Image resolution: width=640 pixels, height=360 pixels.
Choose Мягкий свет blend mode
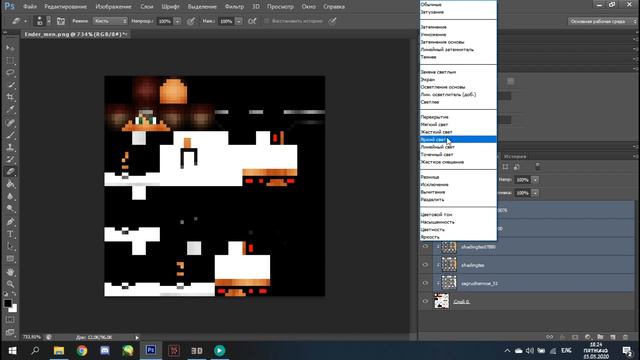pos(458,124)
